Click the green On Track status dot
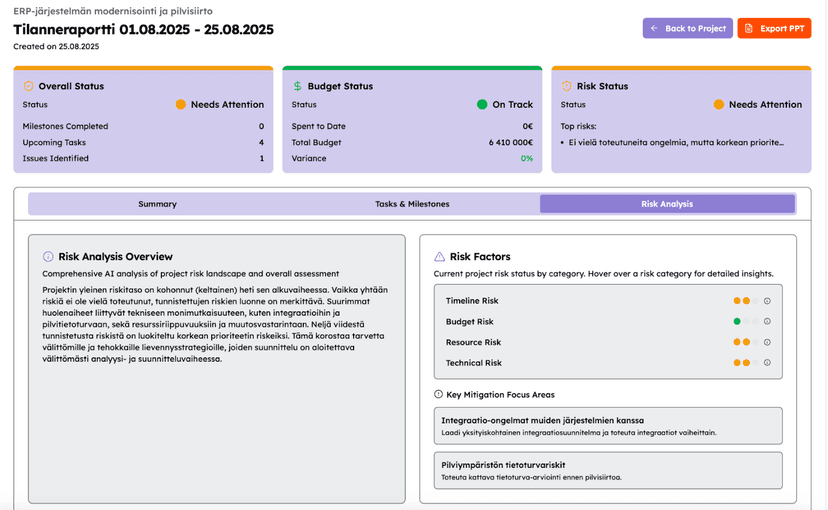828x510 pixels. [x=482, y=105]
